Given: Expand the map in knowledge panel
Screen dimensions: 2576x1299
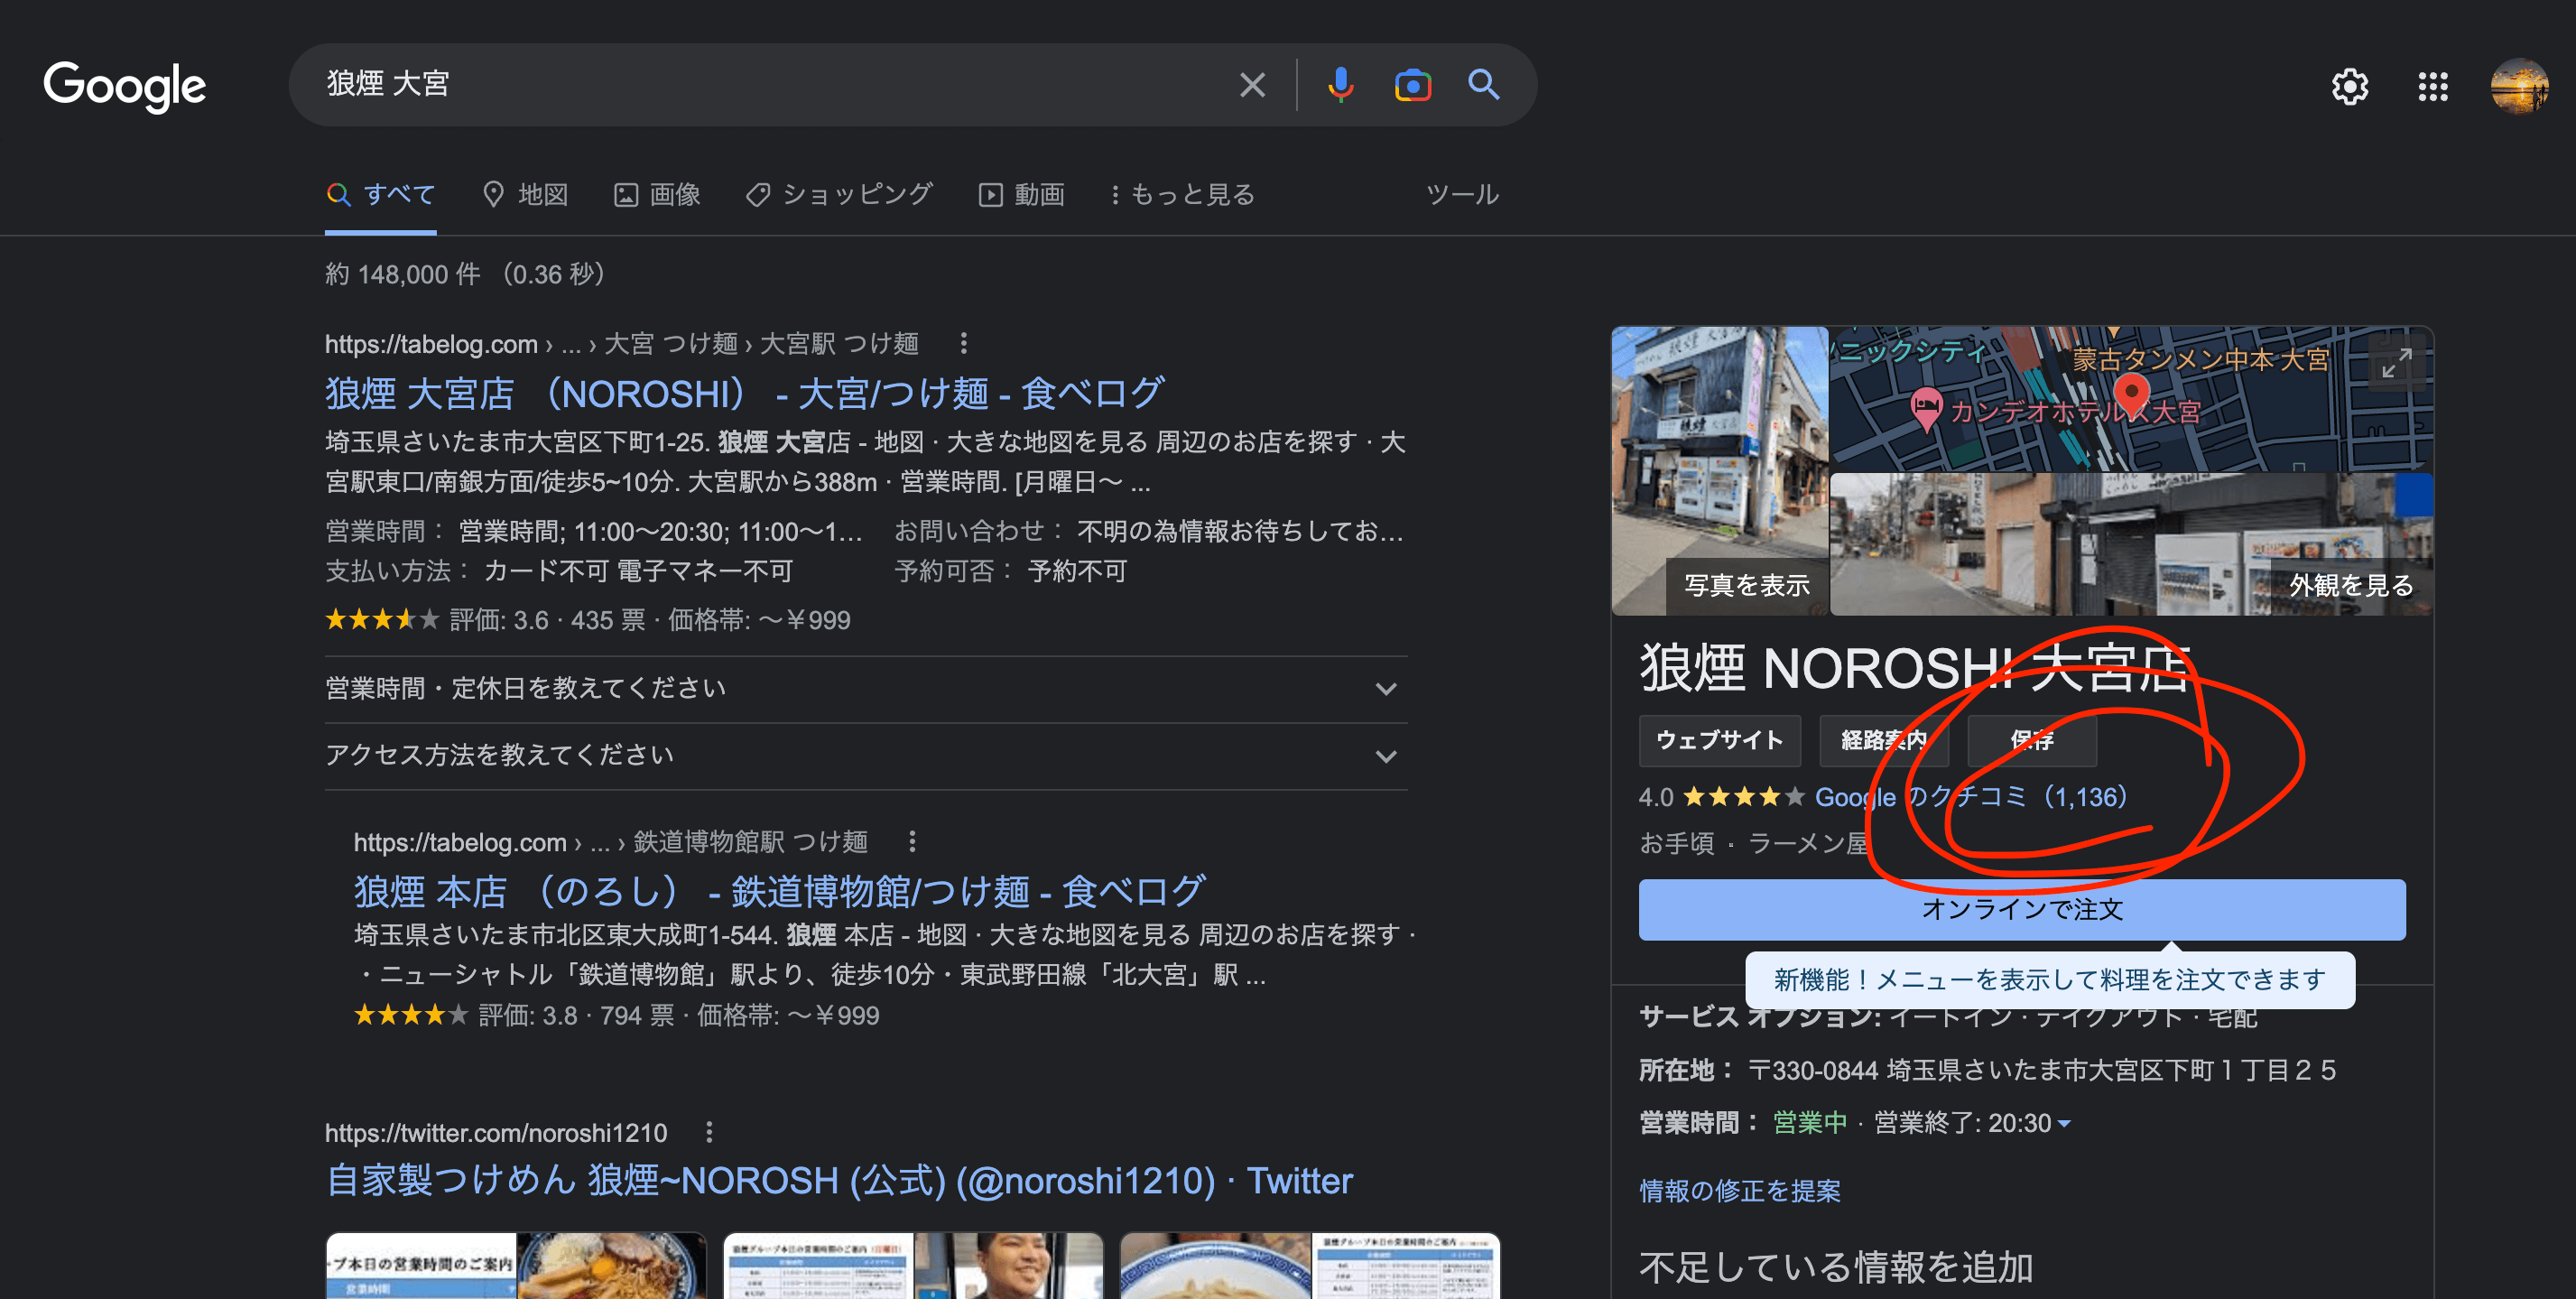Looking at the screenshot, I should pyautogui.click(x=2396, y=363).
